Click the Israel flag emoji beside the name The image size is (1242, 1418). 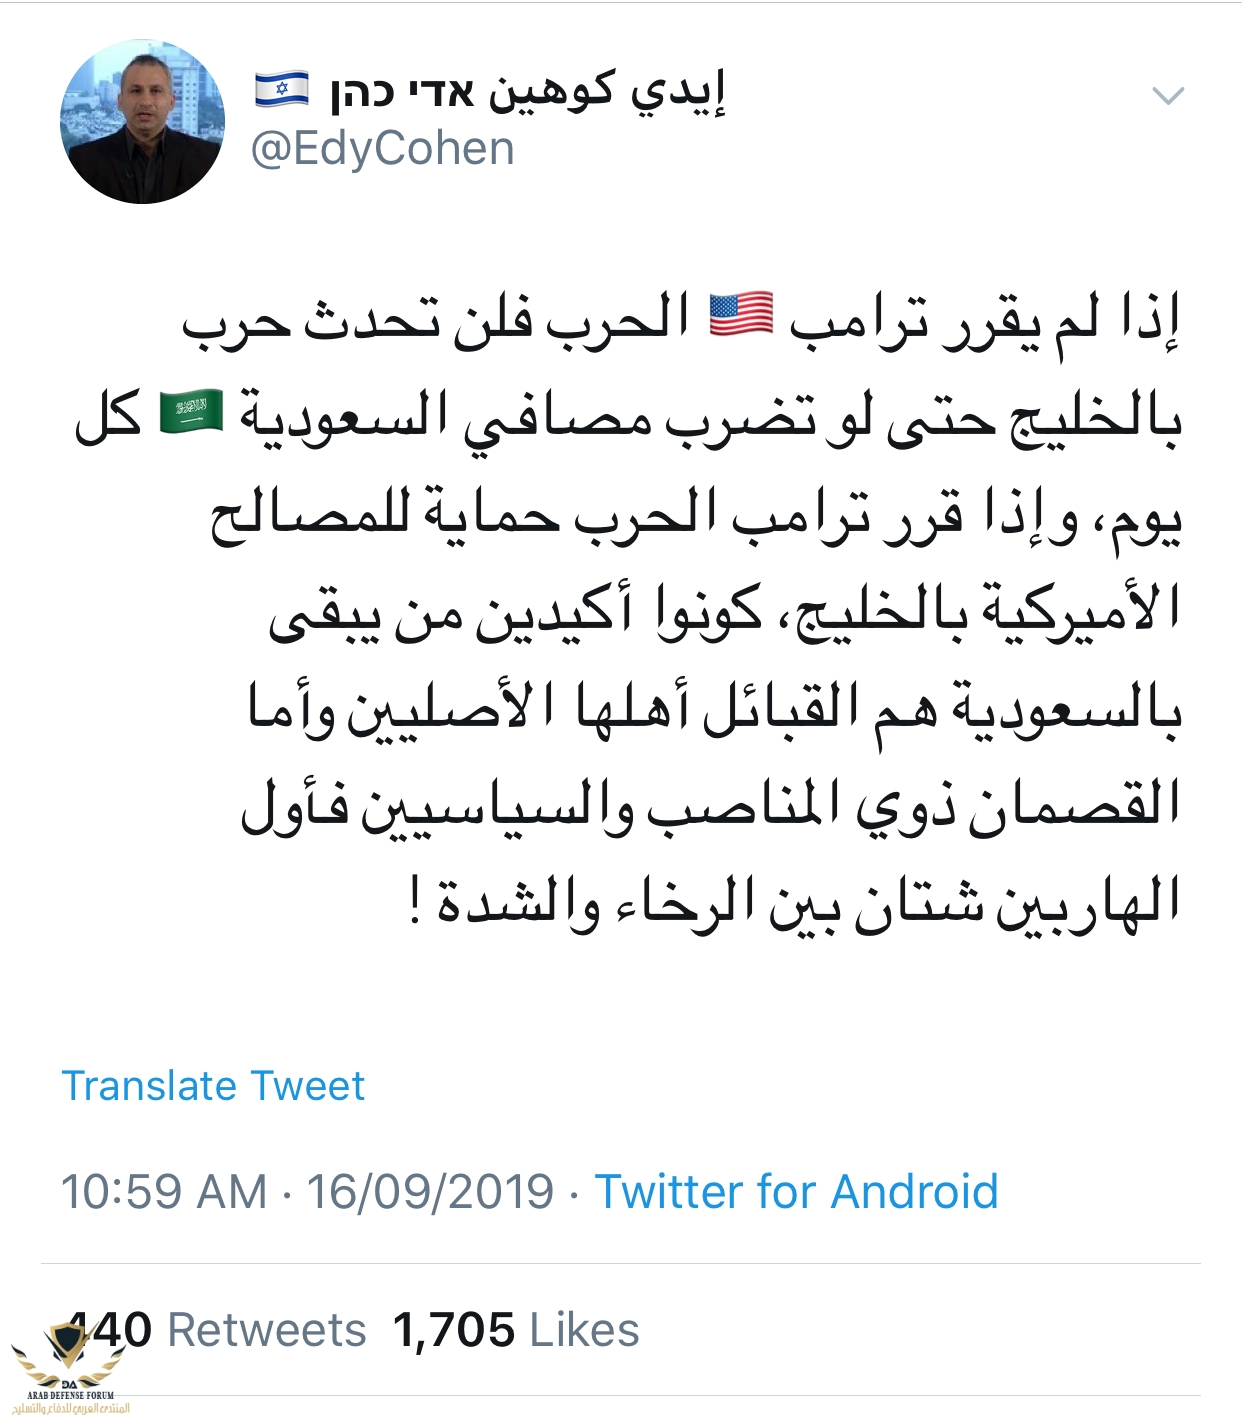point(281,90)
